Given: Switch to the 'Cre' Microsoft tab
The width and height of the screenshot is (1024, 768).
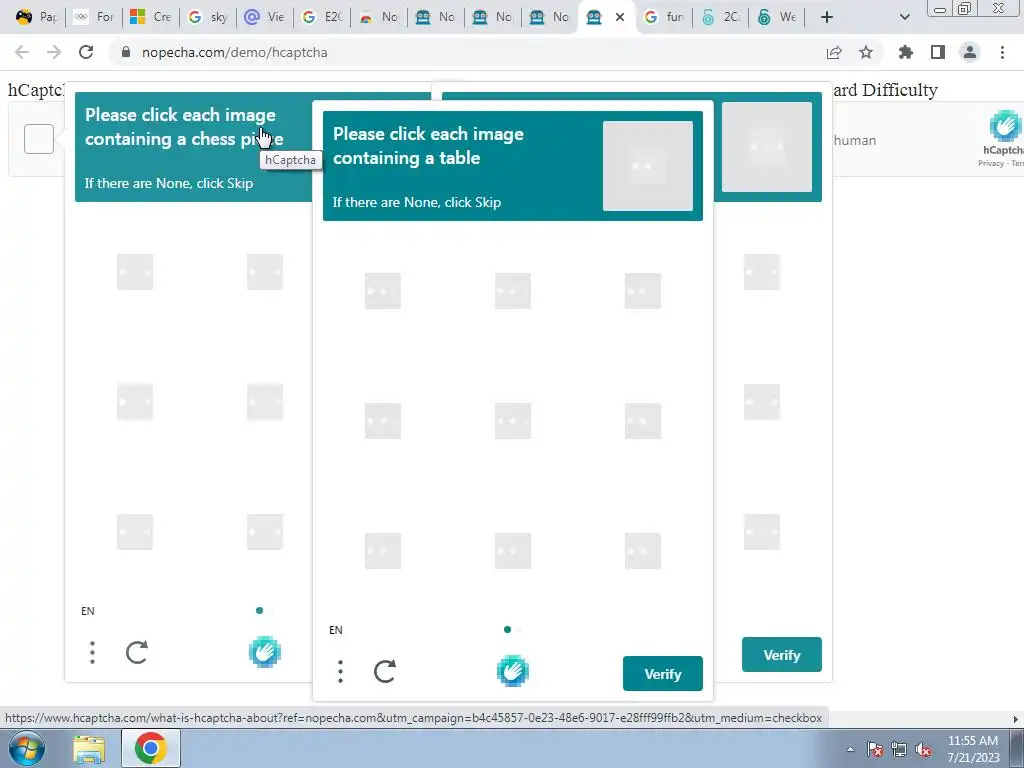Looking at the screenshot, I should 150,17.
